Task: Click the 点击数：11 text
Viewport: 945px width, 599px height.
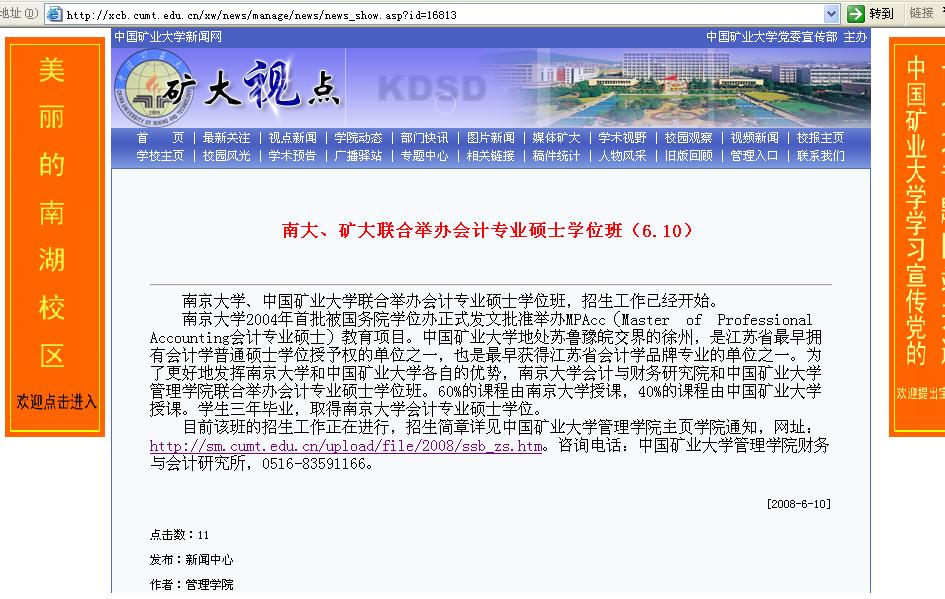Action: pos(179,535)
